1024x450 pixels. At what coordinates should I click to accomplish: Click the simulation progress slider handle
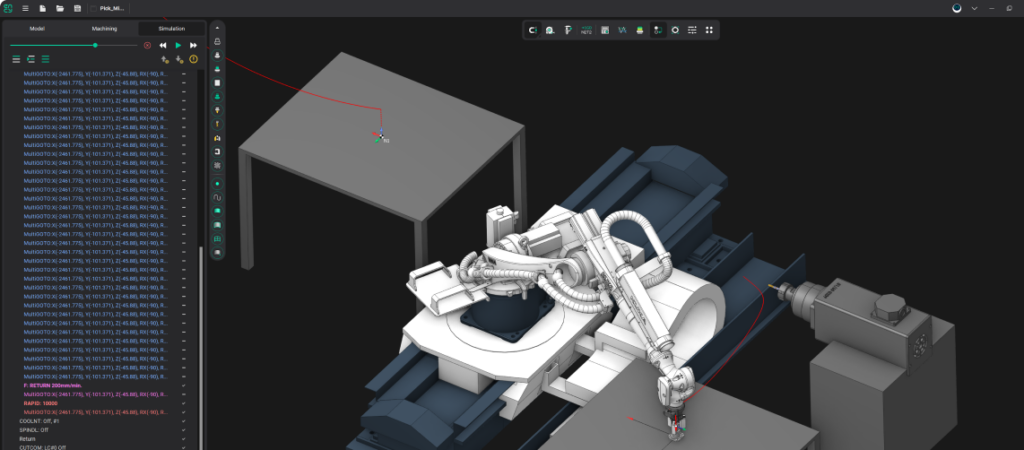click(x=95, y=45)
